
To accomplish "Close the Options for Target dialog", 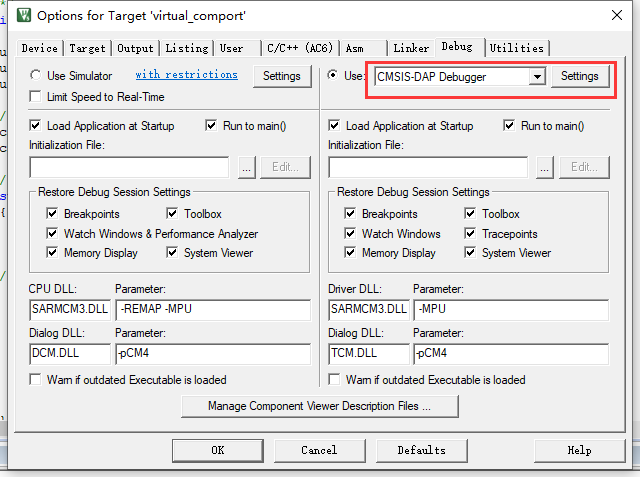I will [x=617, y=16].
